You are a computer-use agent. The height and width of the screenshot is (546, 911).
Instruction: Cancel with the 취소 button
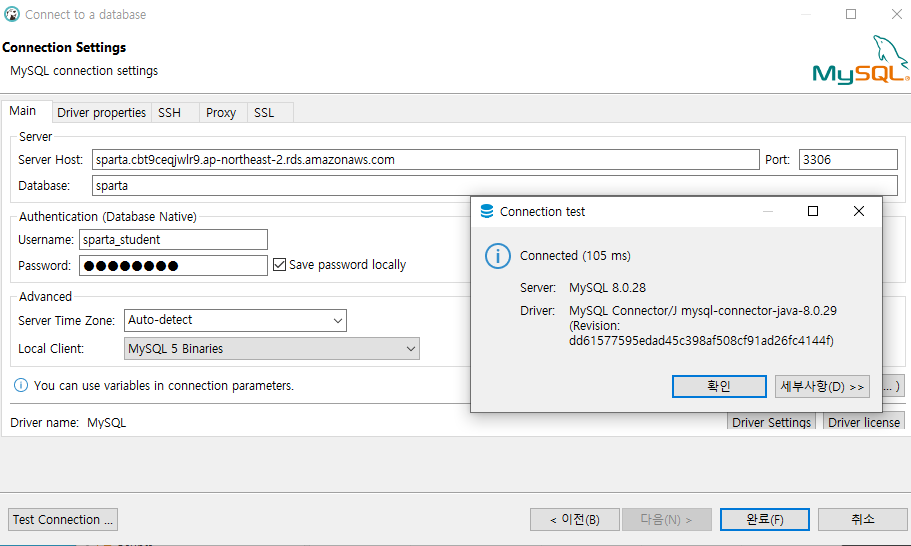(x=863, y=519)
